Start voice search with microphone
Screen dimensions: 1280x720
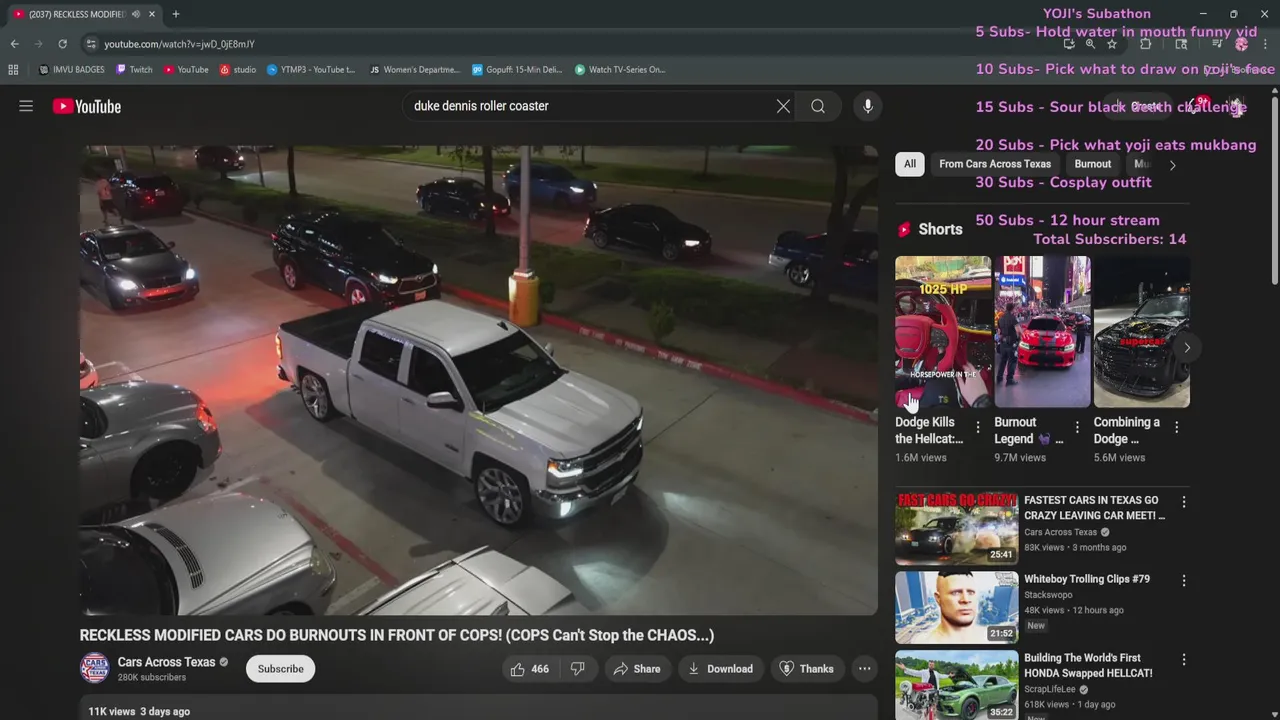coord(867,106)
